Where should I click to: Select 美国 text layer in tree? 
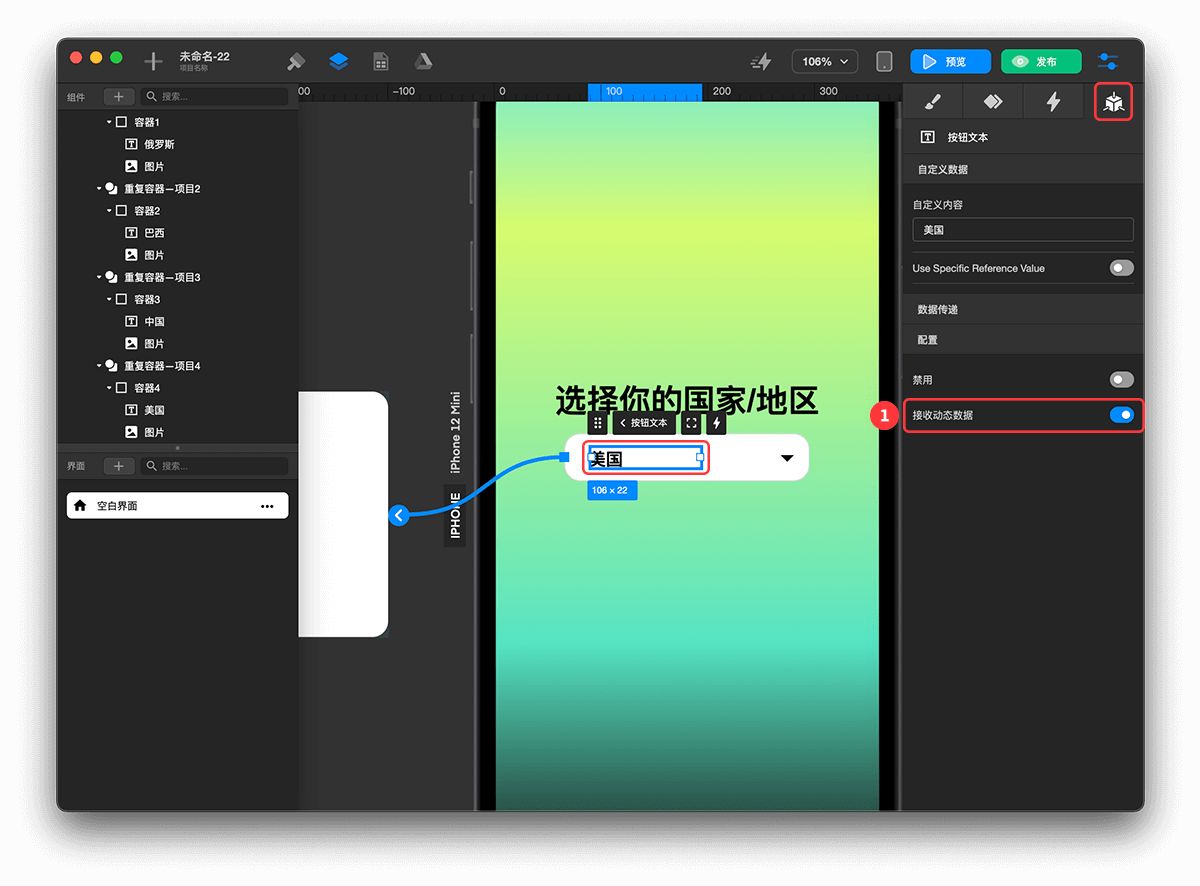(154, 410)
